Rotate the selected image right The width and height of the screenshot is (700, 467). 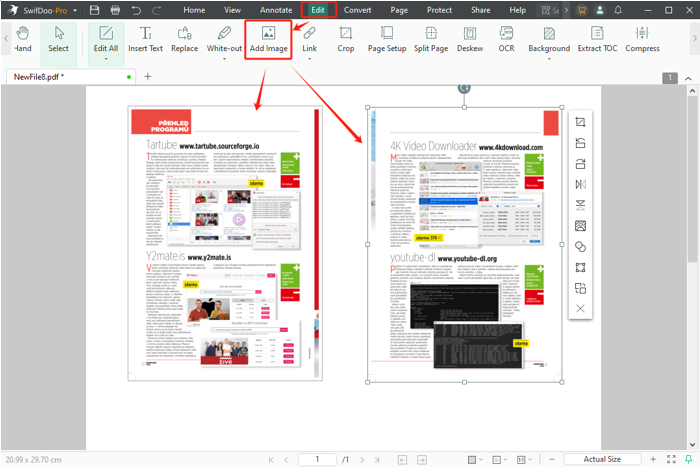pyautogui.click(x=580, y=163)
